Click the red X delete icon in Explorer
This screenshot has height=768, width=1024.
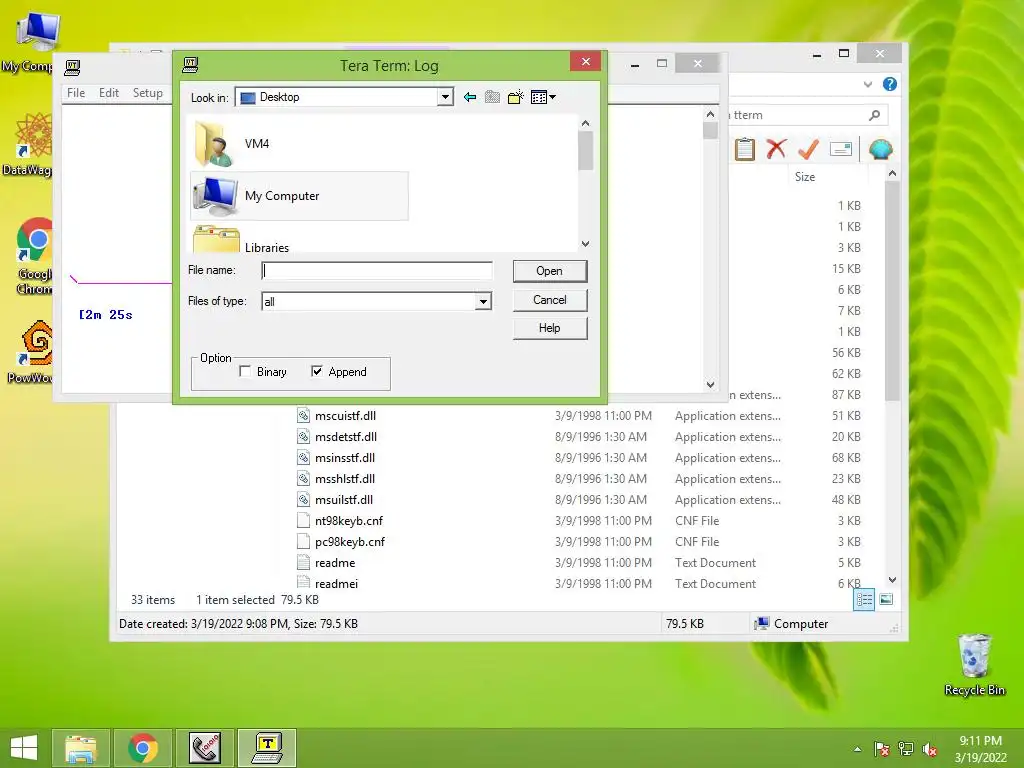[x=776, y=150]
